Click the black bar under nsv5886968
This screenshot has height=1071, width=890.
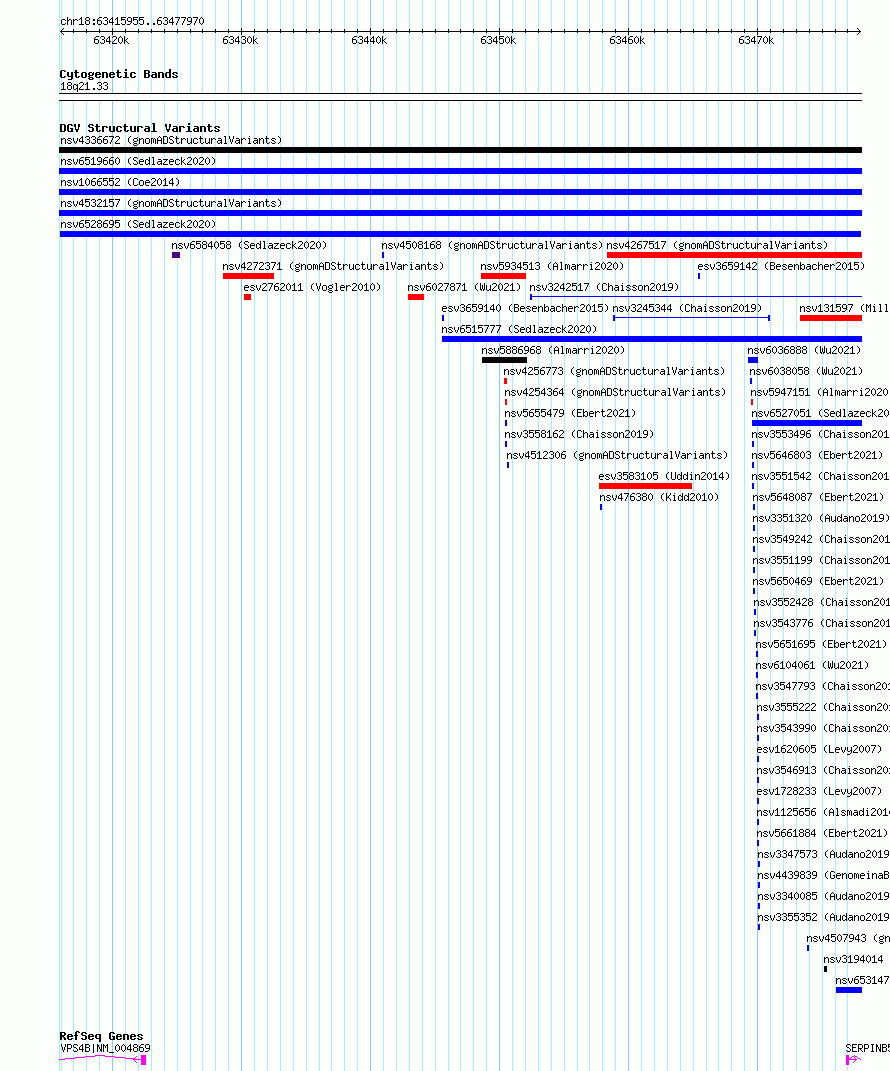(x=504, y=360)
